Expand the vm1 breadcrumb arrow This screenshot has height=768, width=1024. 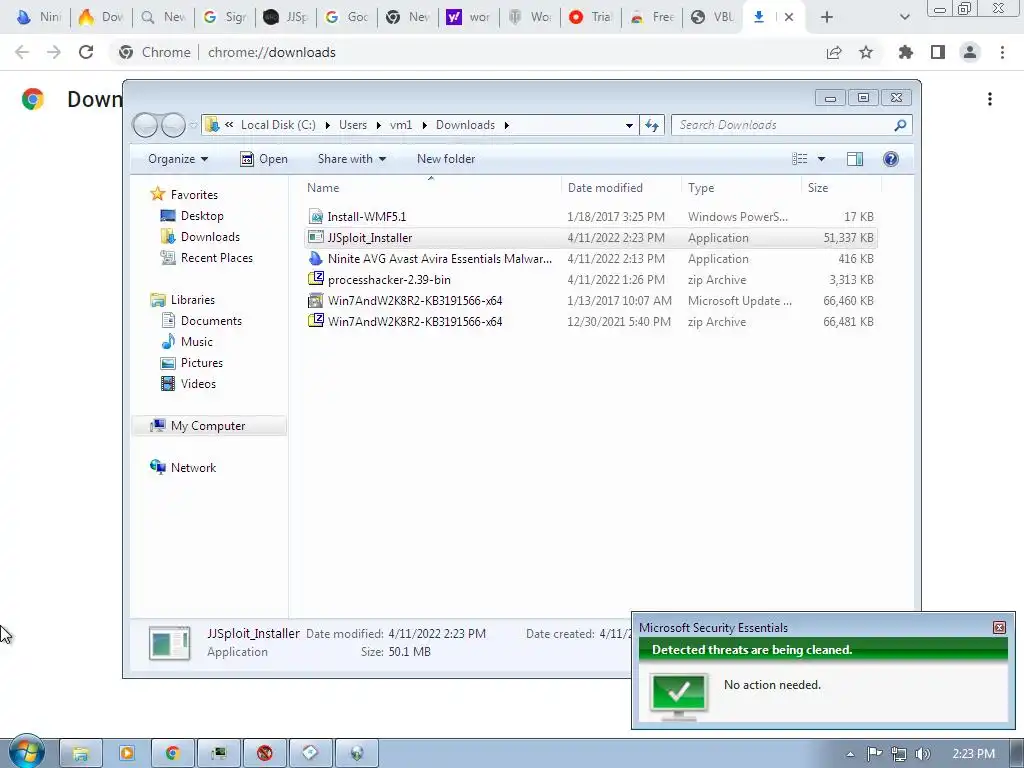click(424, 125)
